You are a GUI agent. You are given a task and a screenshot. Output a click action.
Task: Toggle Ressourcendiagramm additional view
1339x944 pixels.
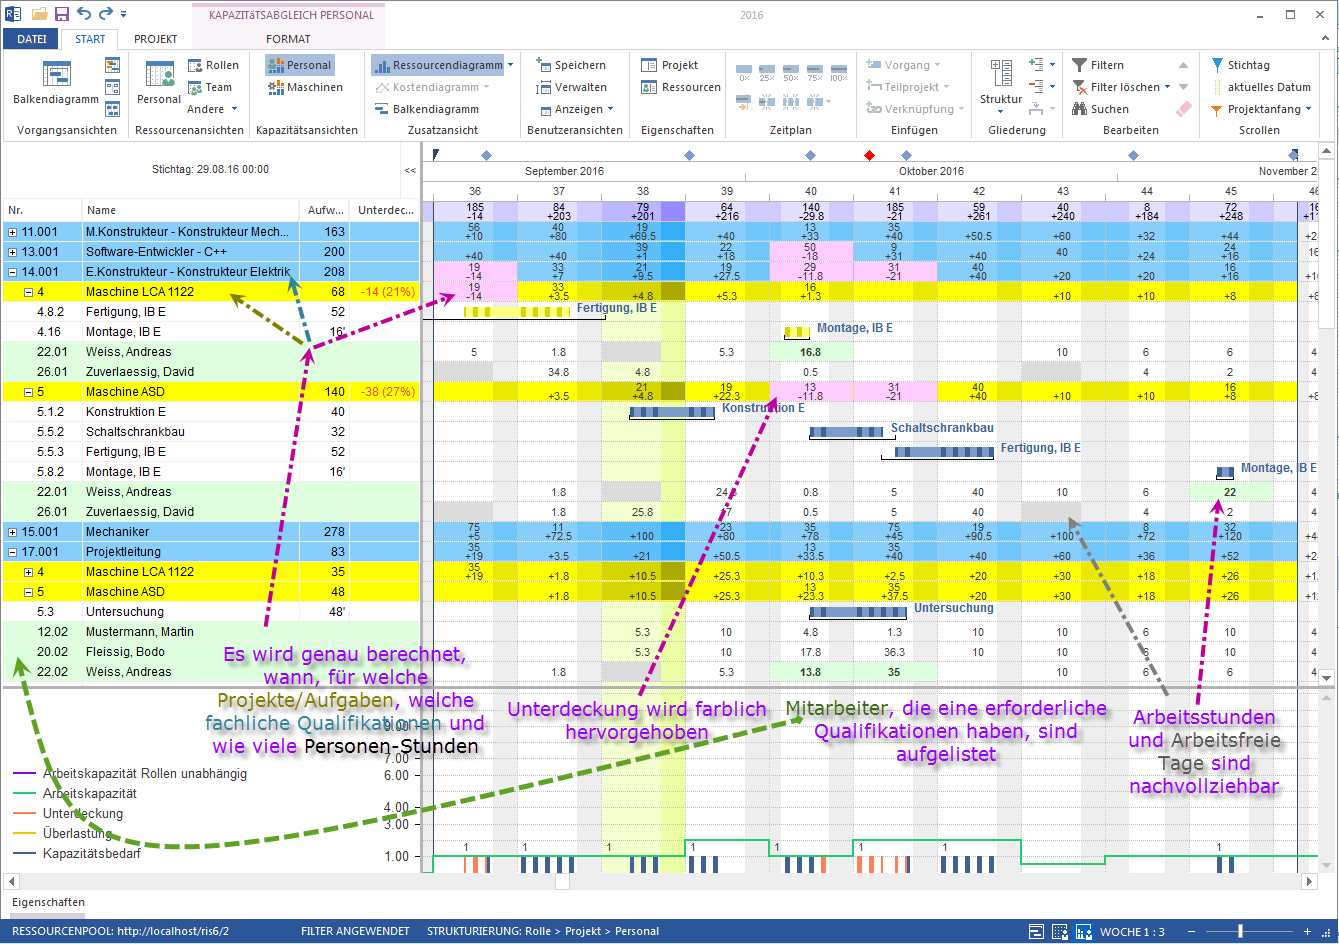click(438, 65)
